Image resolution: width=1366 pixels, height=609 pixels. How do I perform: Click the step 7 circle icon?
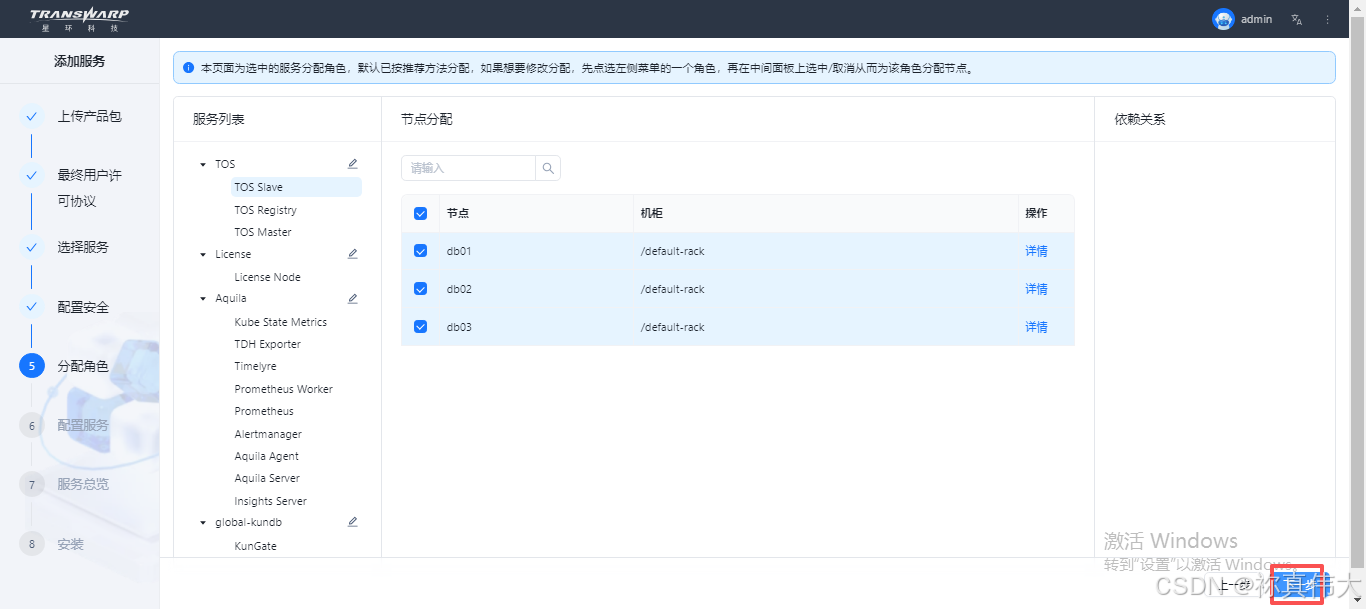31,485
